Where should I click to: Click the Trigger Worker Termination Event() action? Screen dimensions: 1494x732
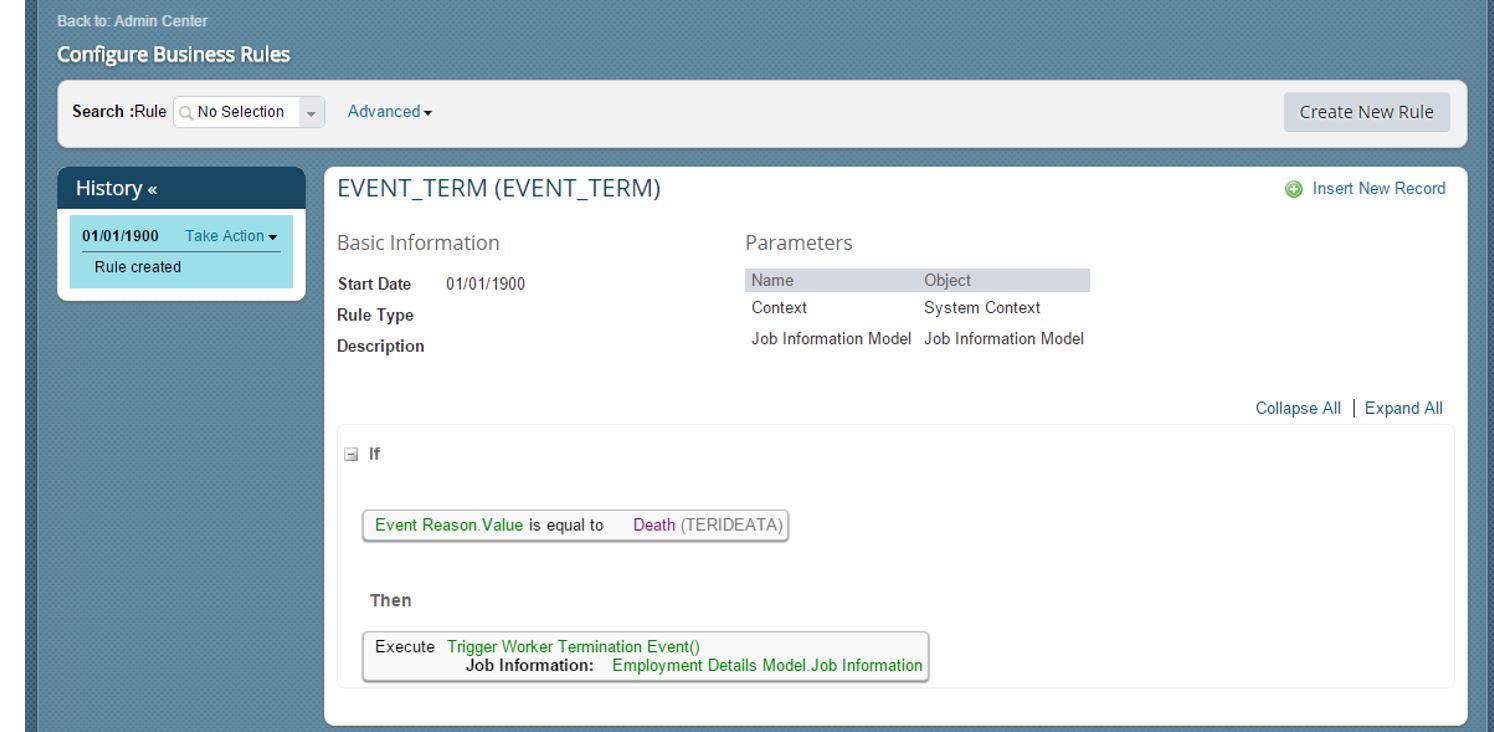tap(574, 646)
